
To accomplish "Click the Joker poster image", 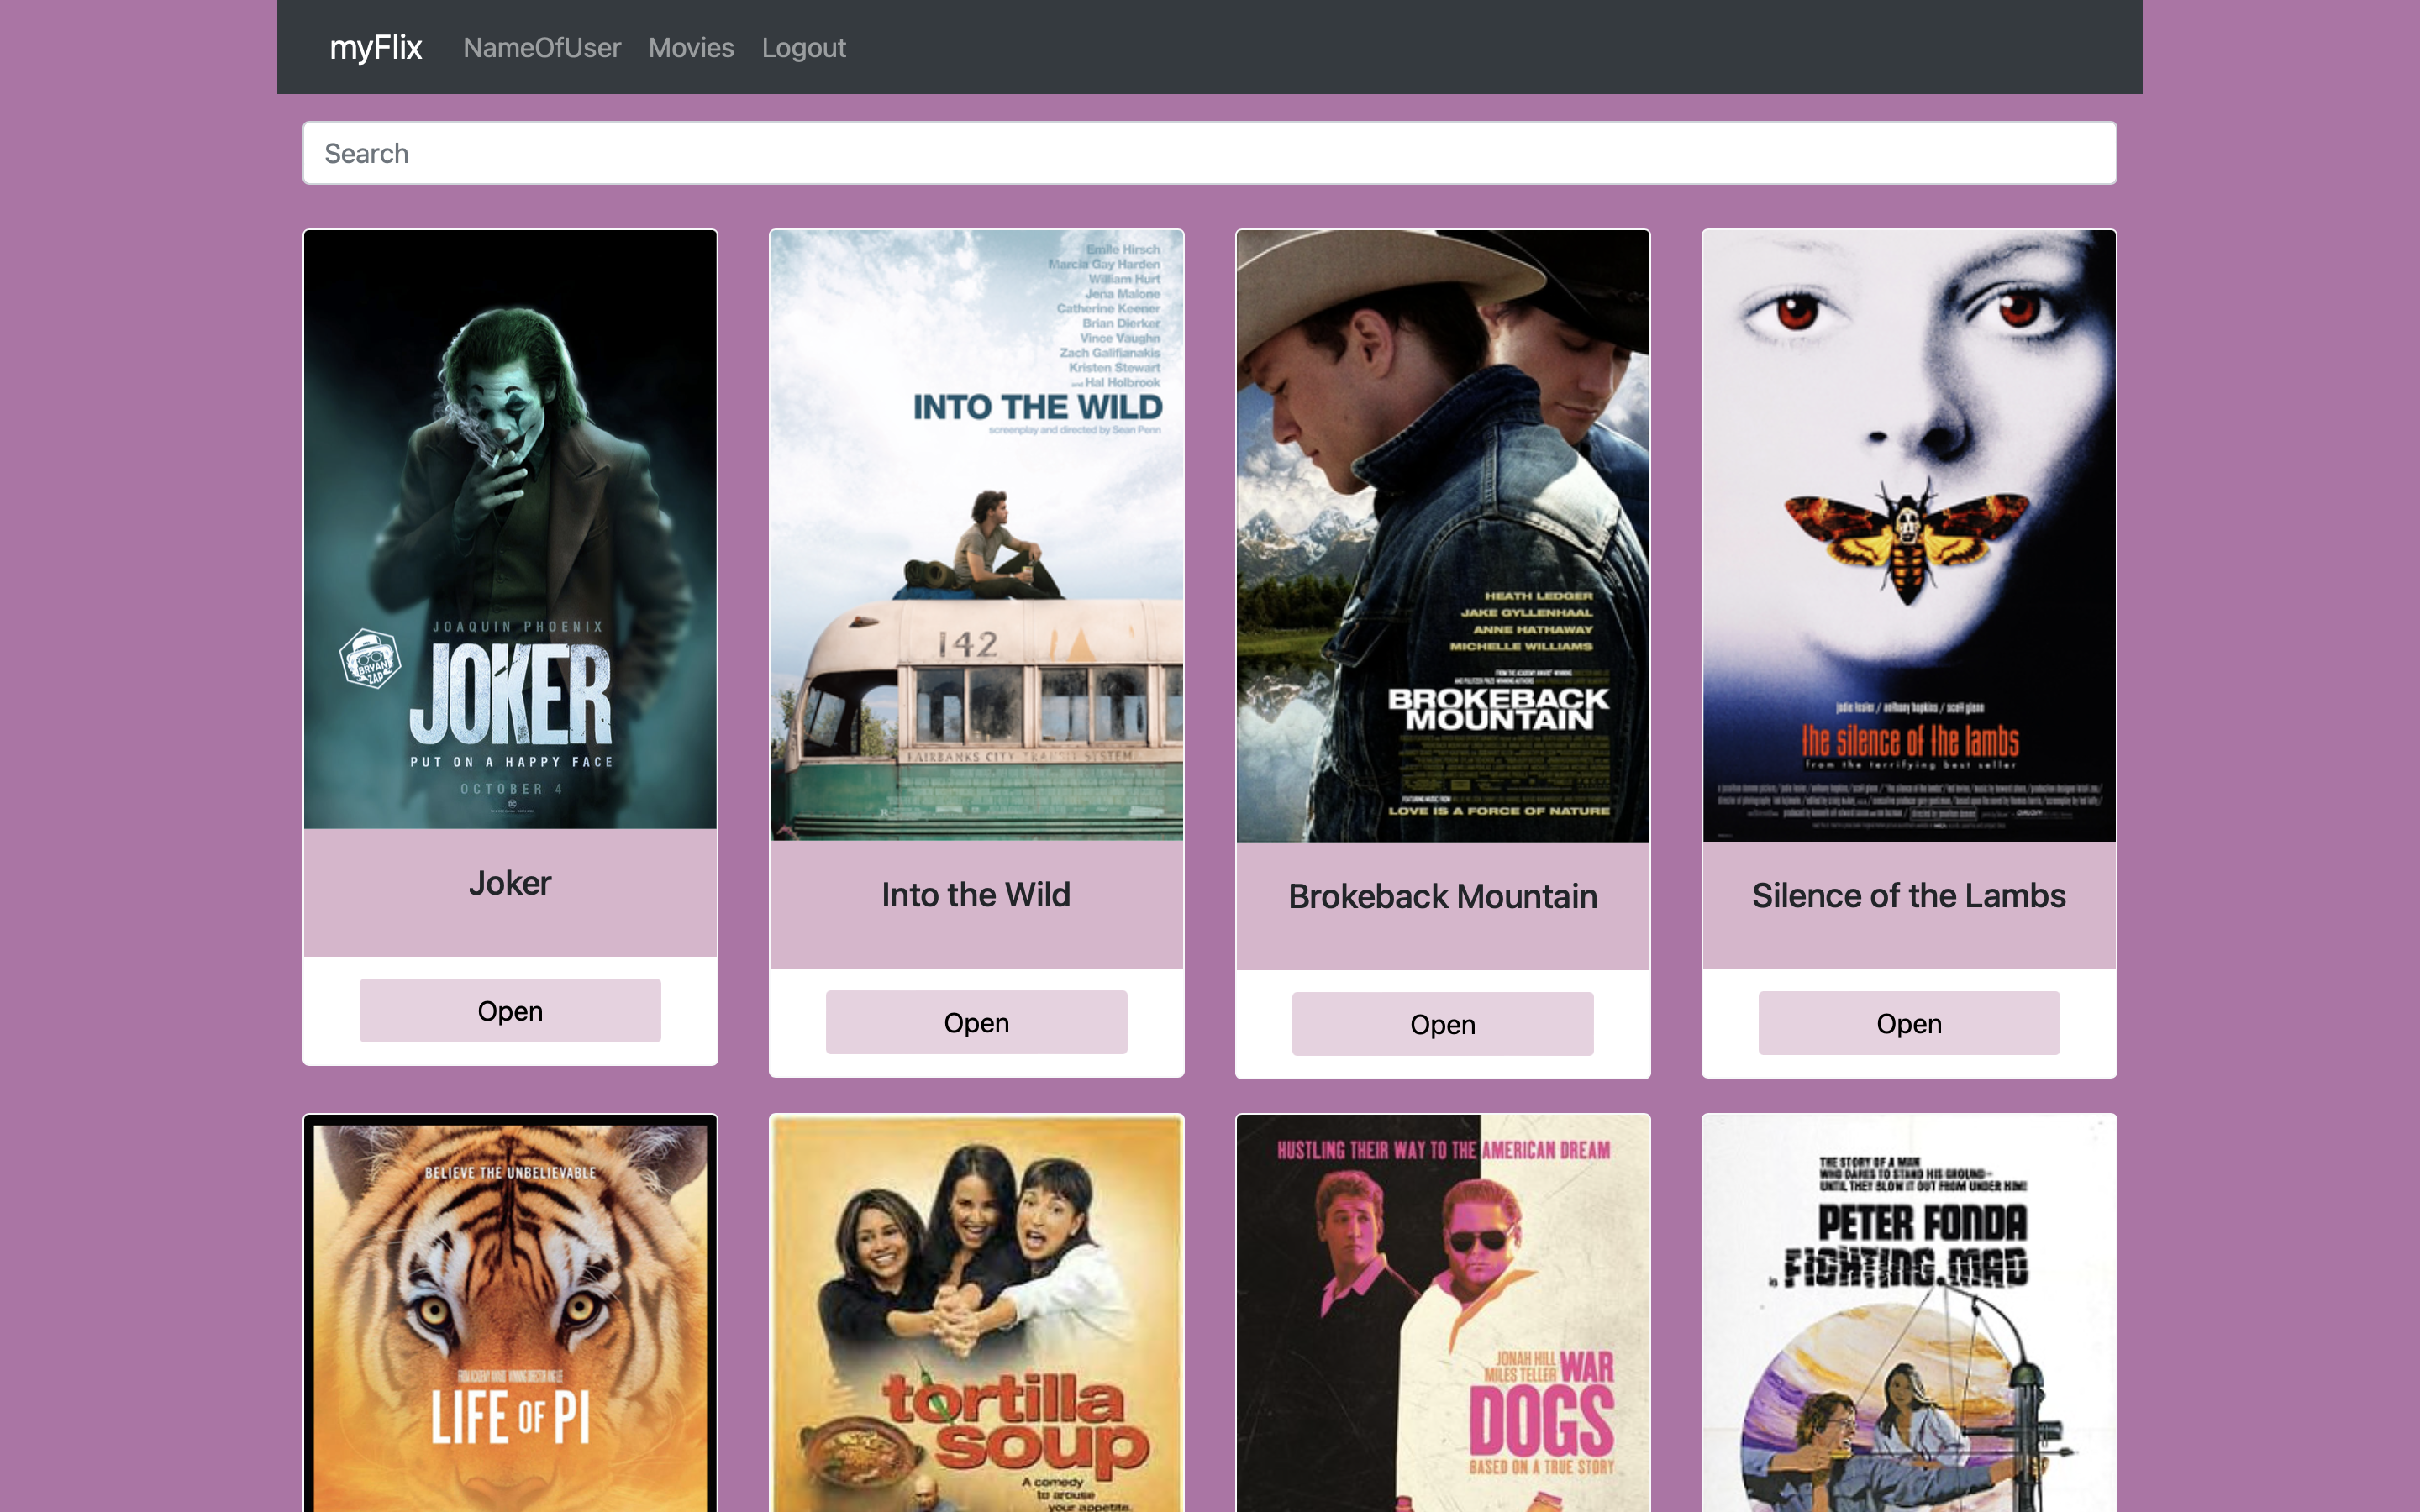I will pos(510,529).
